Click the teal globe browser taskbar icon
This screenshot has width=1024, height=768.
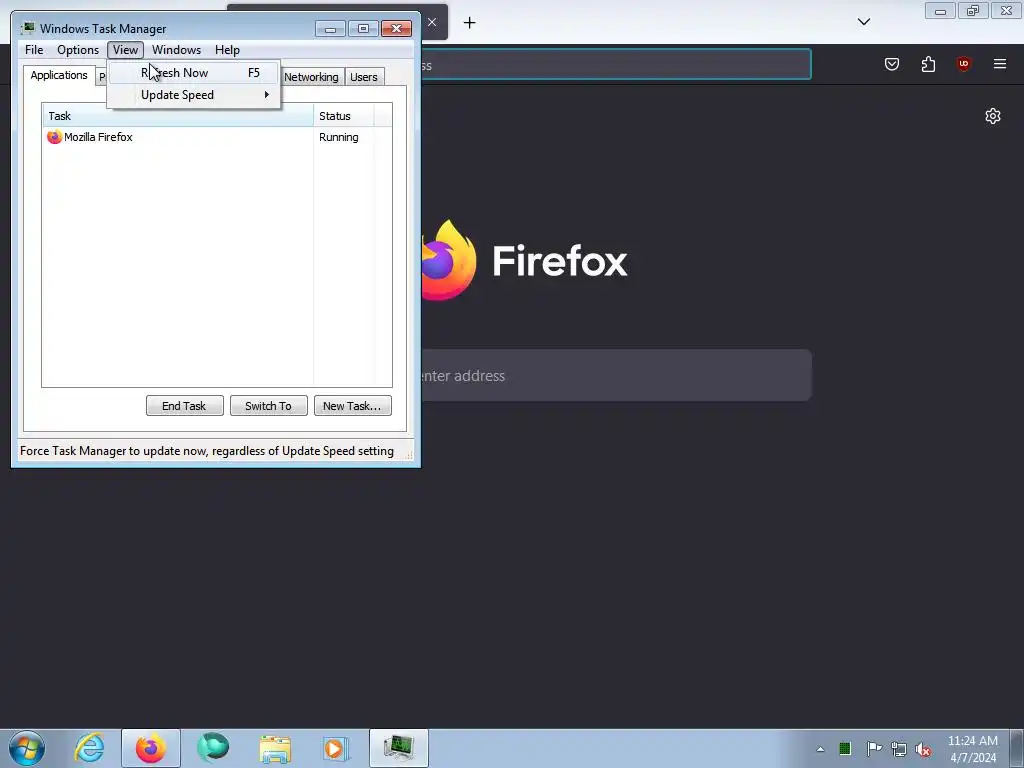click(x=213, y=748)
